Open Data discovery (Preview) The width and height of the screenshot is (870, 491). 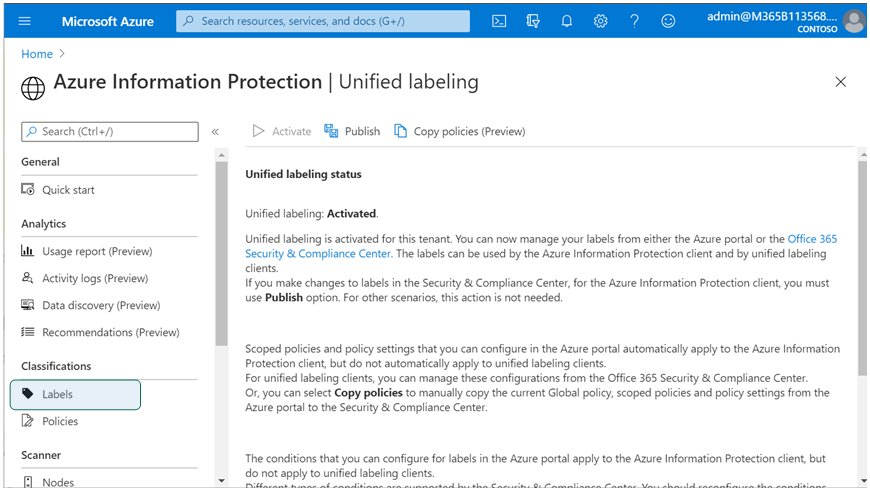(x=101, y=305)
